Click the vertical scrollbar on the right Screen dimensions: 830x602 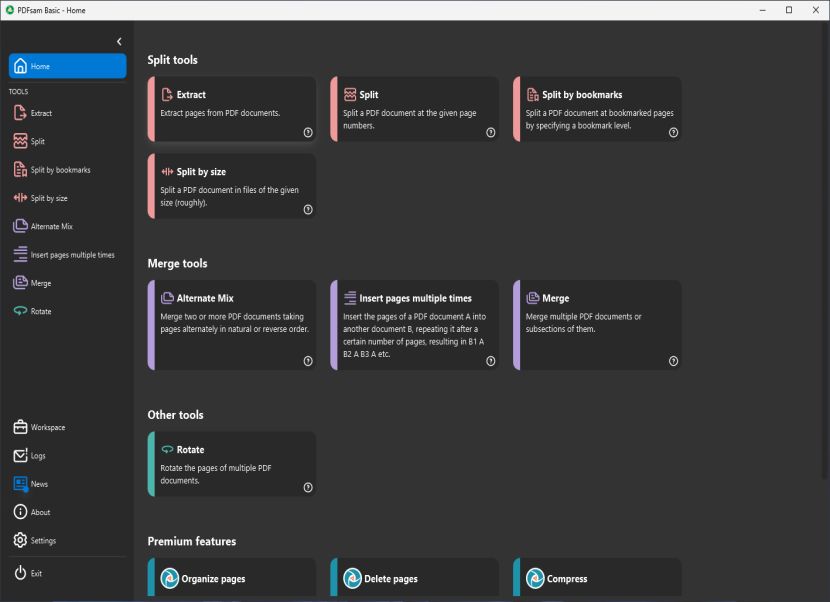click(x=825, y=250)
